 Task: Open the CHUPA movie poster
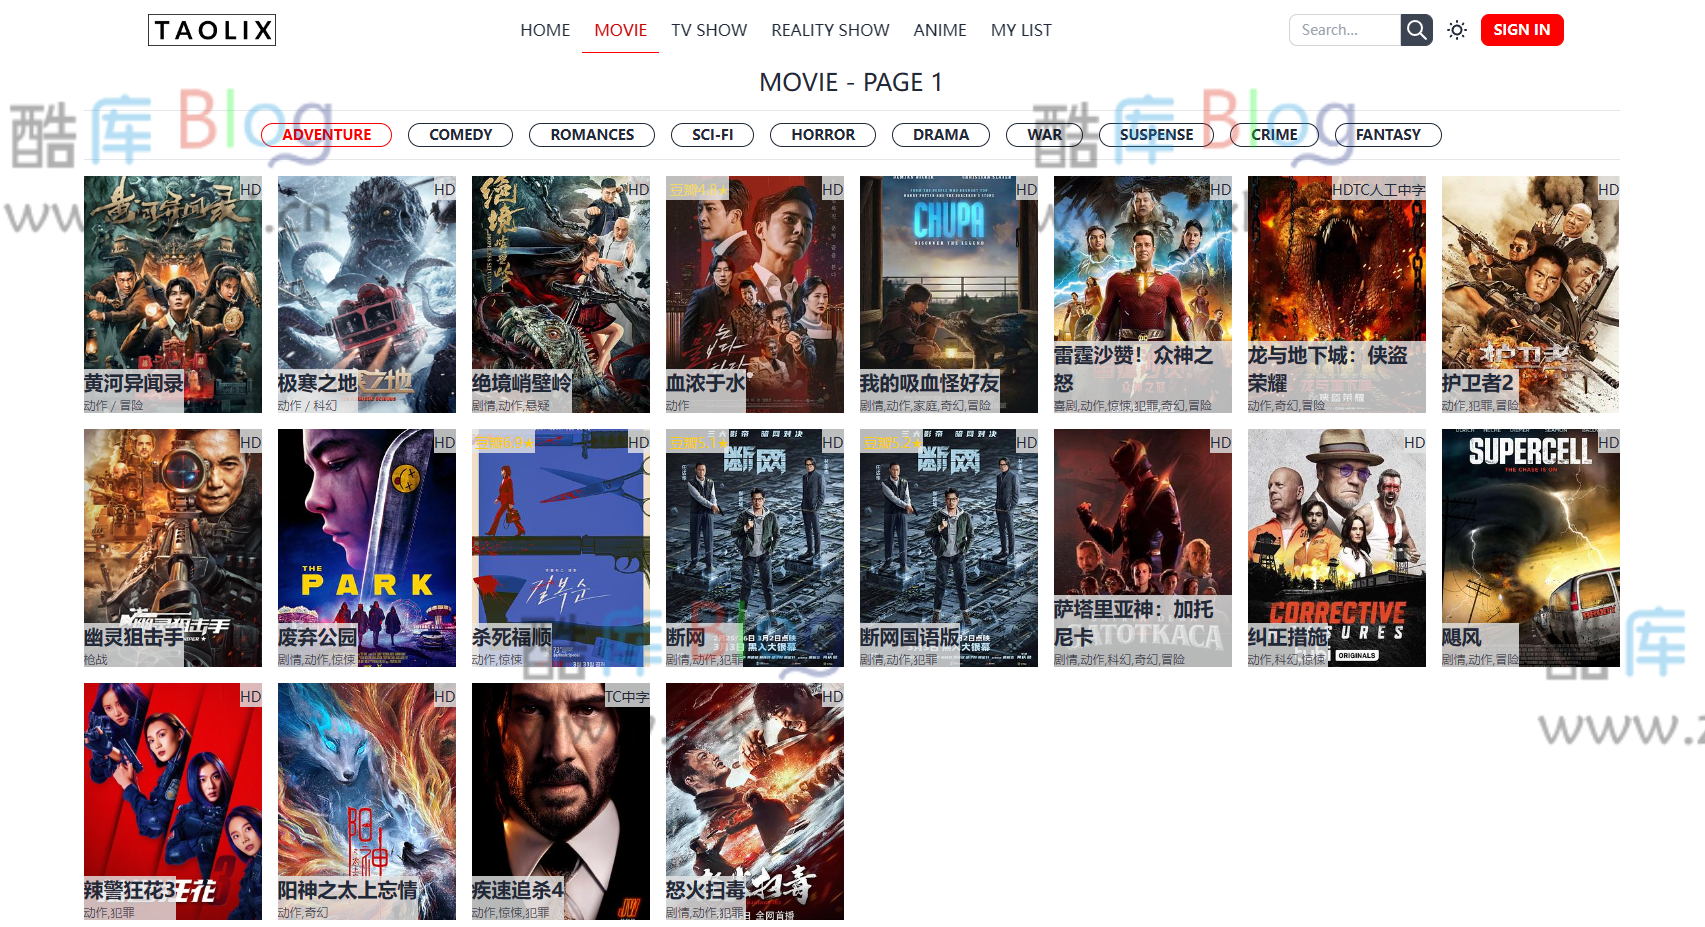pyautogui.click(x=948, y=280)
